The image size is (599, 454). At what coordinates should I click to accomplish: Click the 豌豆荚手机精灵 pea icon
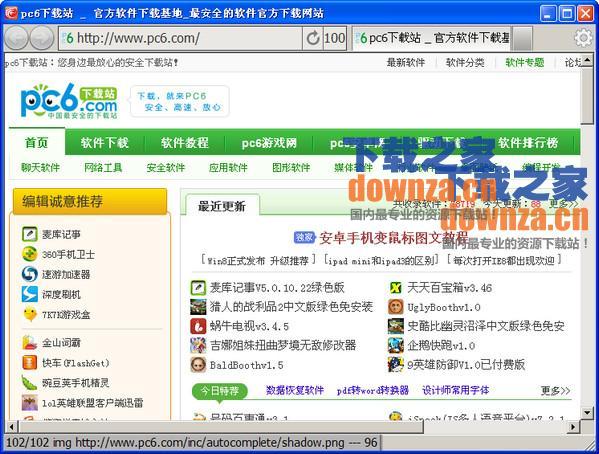pyautogui.click(x=29, y=383)
